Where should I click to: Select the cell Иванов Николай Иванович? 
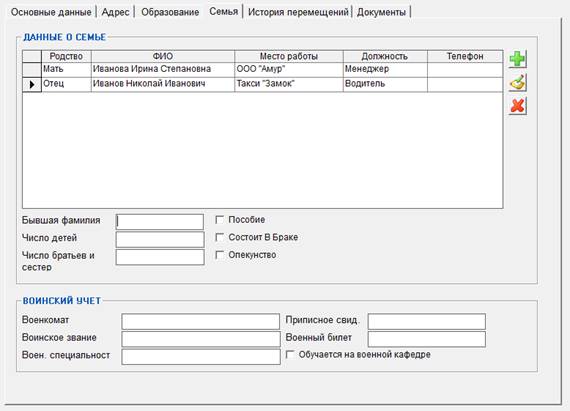pyautogui.click(x=163, y=84)
